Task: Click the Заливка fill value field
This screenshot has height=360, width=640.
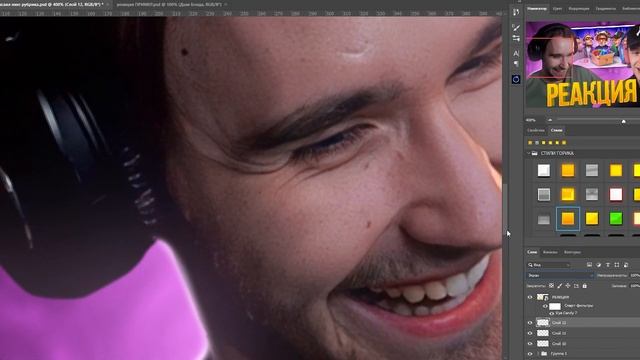Action: [635, 286]
